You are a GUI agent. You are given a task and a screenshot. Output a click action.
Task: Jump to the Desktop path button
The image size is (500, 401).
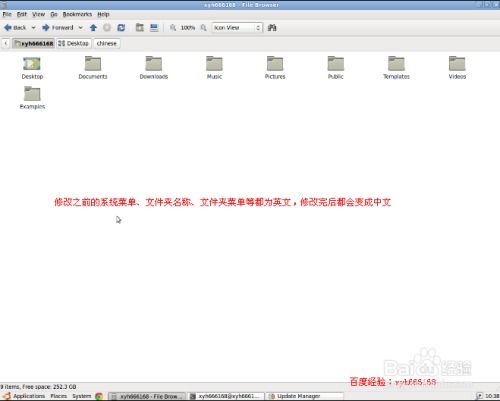(74, 43)
